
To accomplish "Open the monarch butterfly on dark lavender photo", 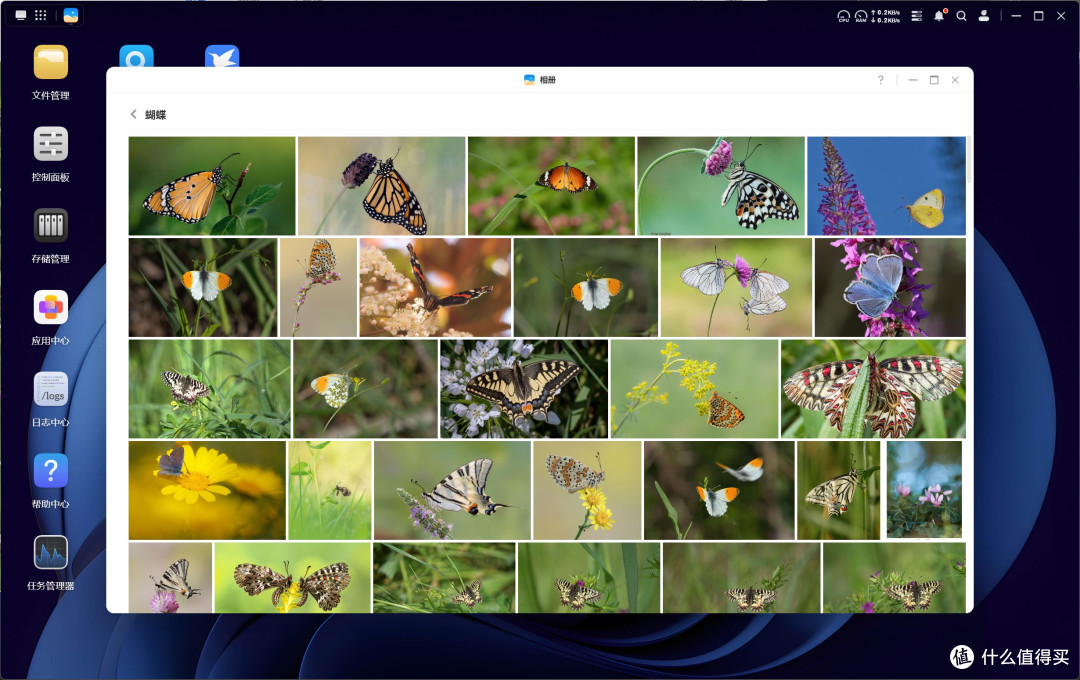I will tap(382, 186).
